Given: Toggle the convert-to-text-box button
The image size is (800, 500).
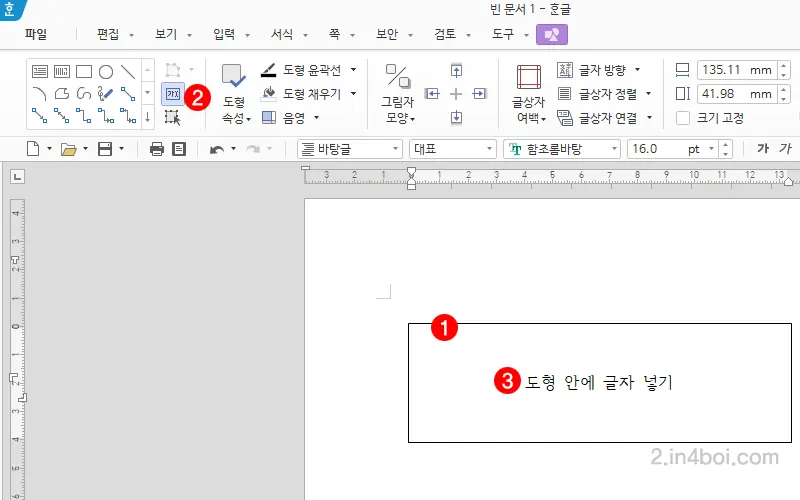Looking at the screenshot, I should 173,94.
